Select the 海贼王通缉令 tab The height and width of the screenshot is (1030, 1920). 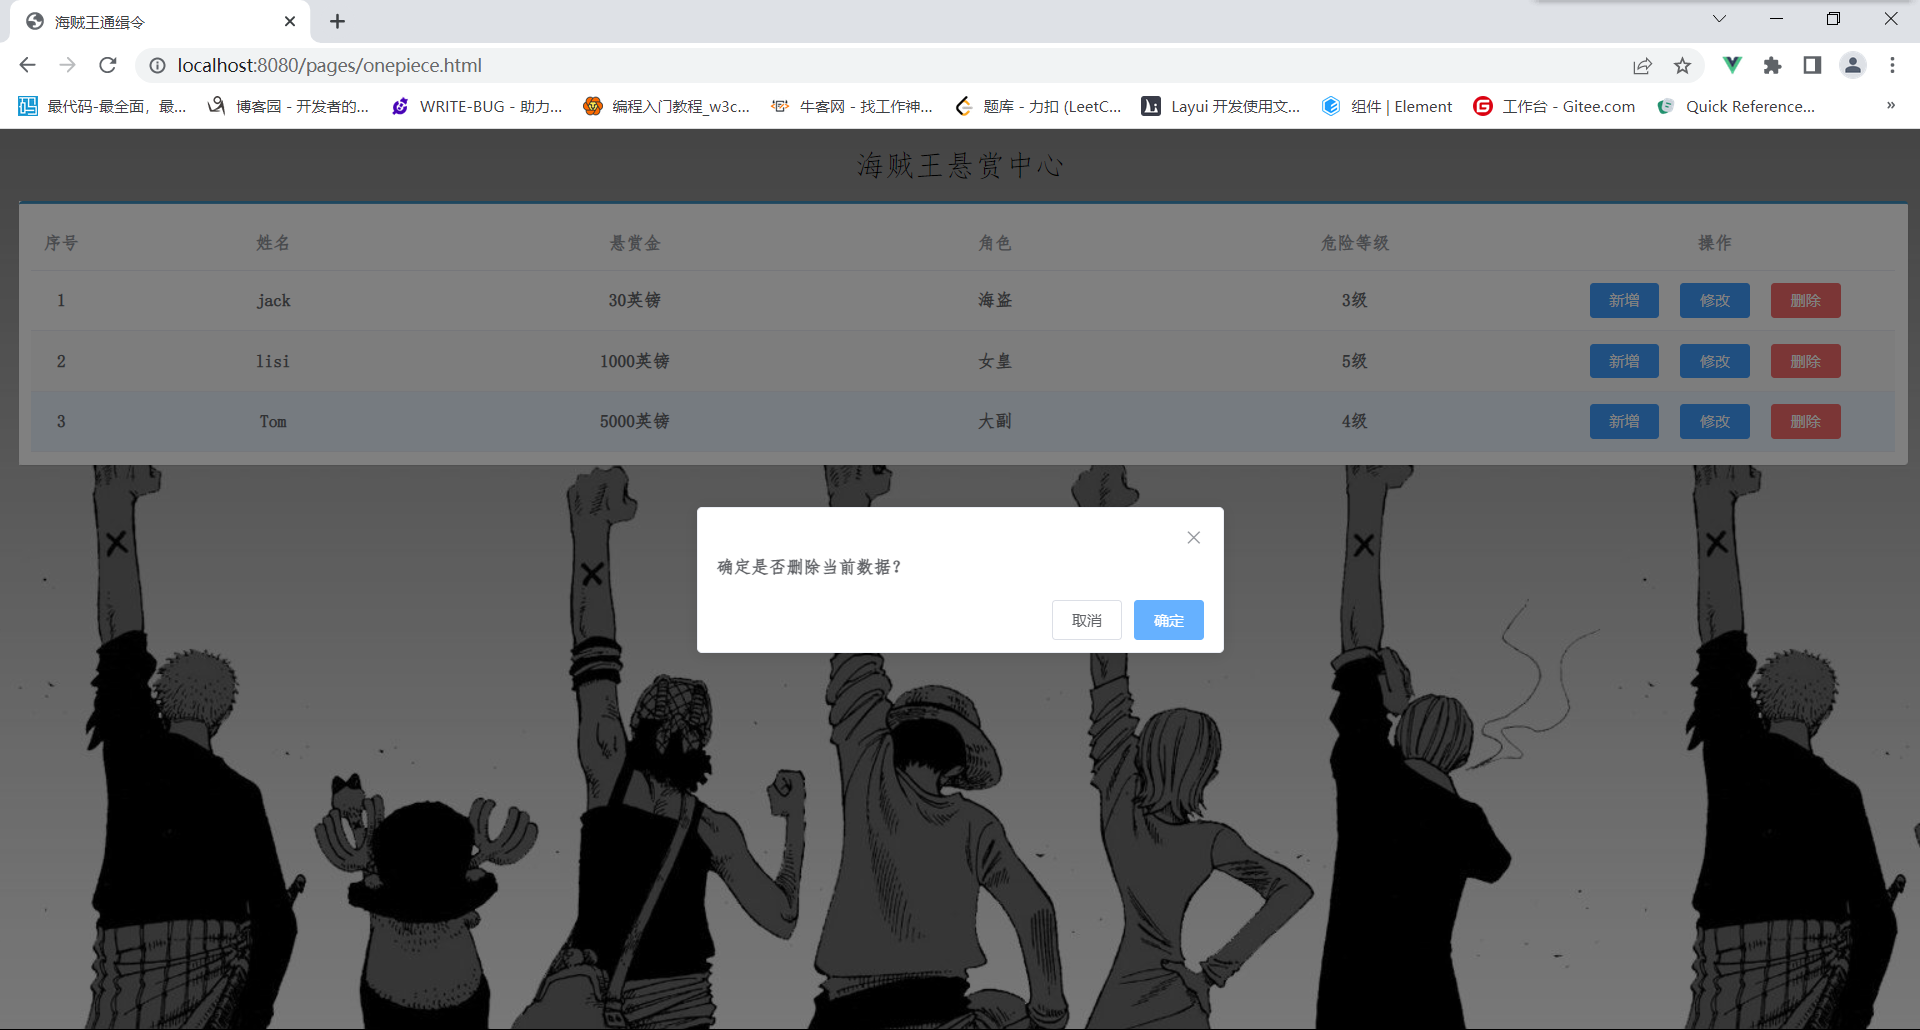point(160,21)
